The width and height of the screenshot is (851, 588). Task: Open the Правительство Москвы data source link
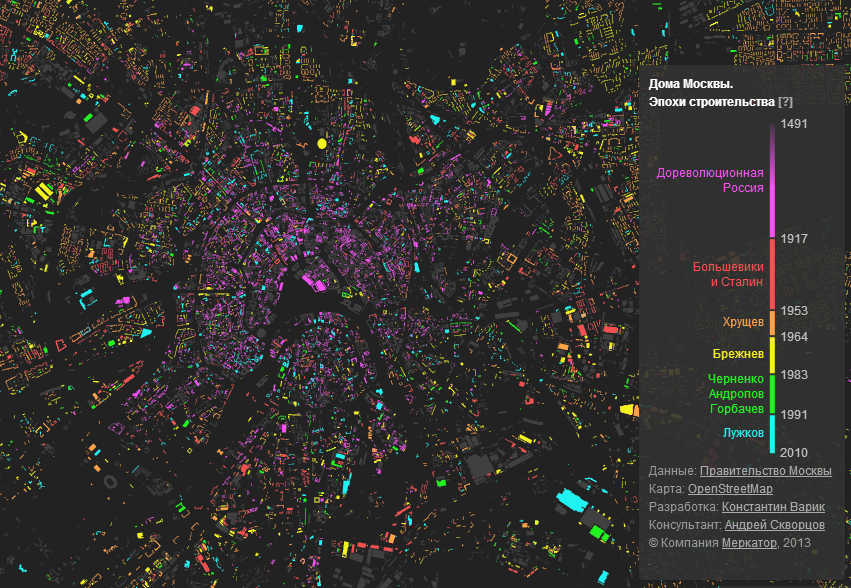(x=765, y=471)
